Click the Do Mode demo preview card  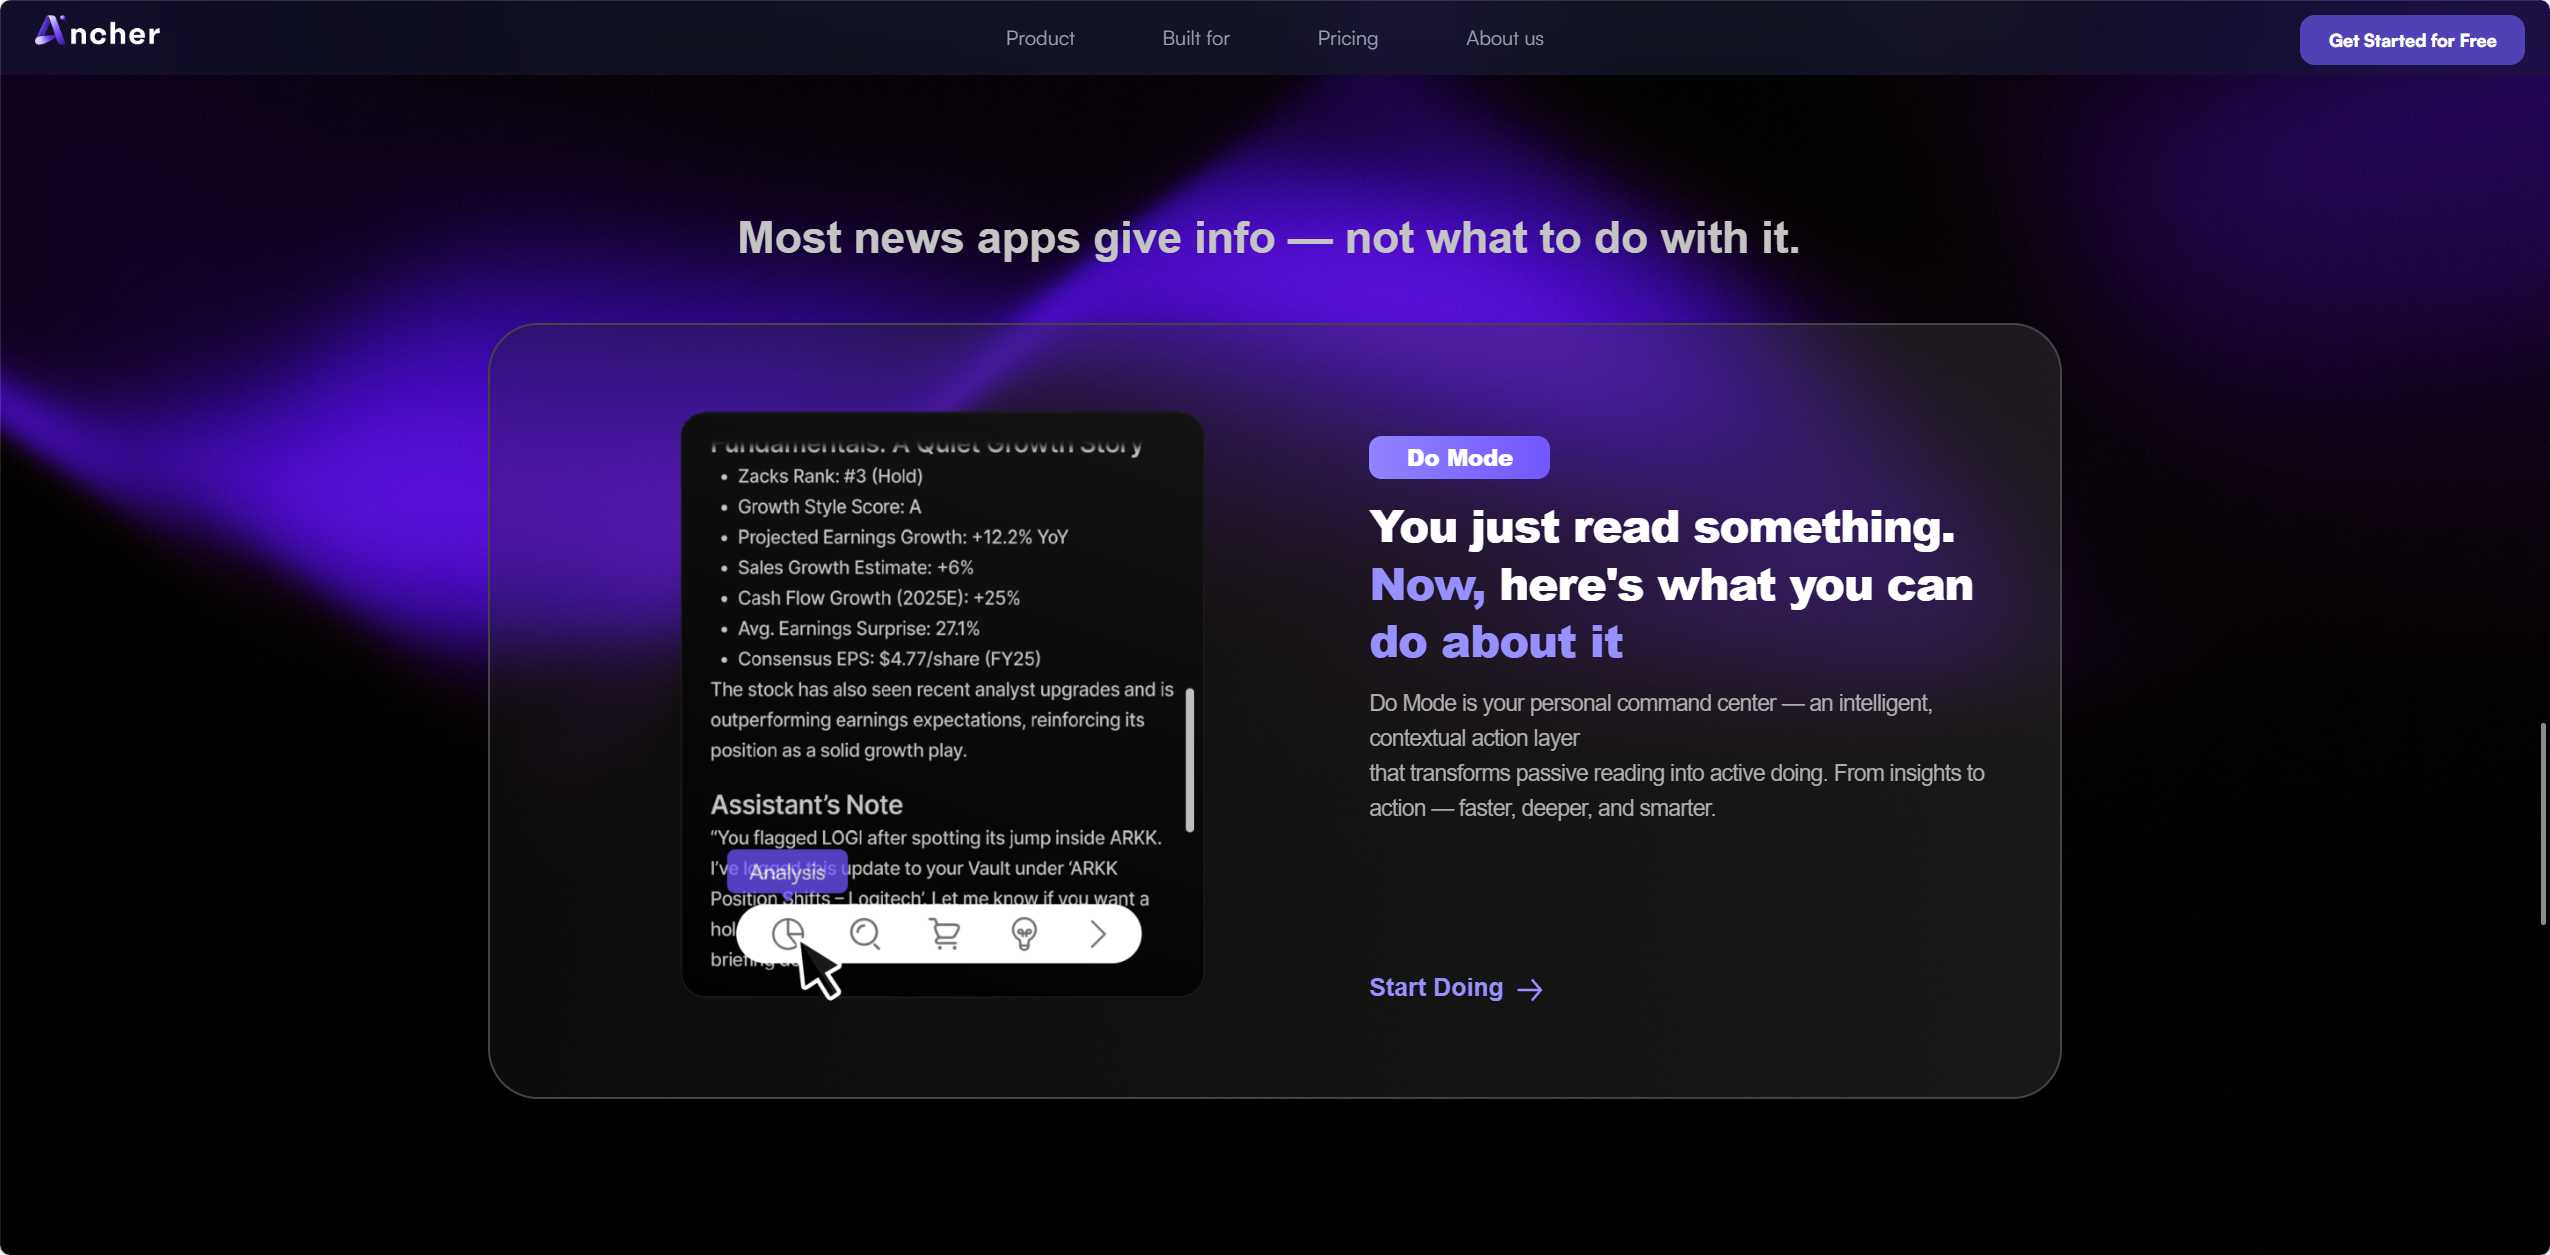(x=942, y=704)
